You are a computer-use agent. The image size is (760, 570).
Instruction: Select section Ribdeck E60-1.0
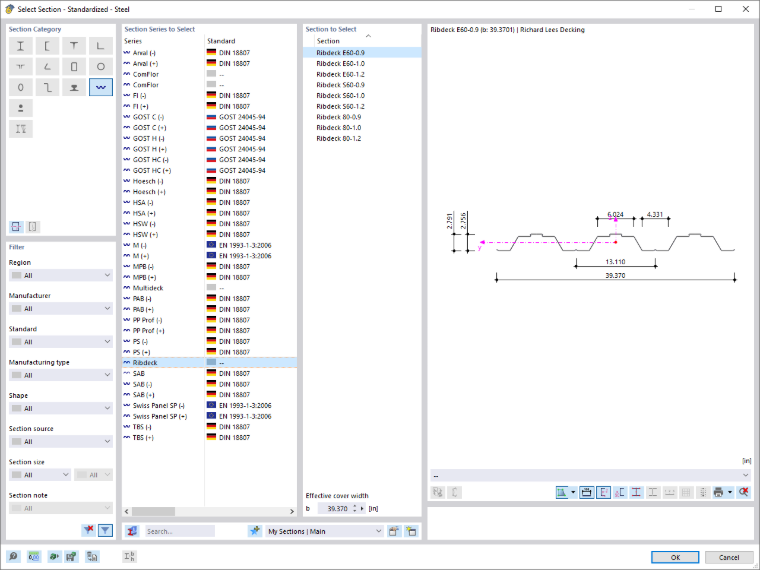click(362, 63)
